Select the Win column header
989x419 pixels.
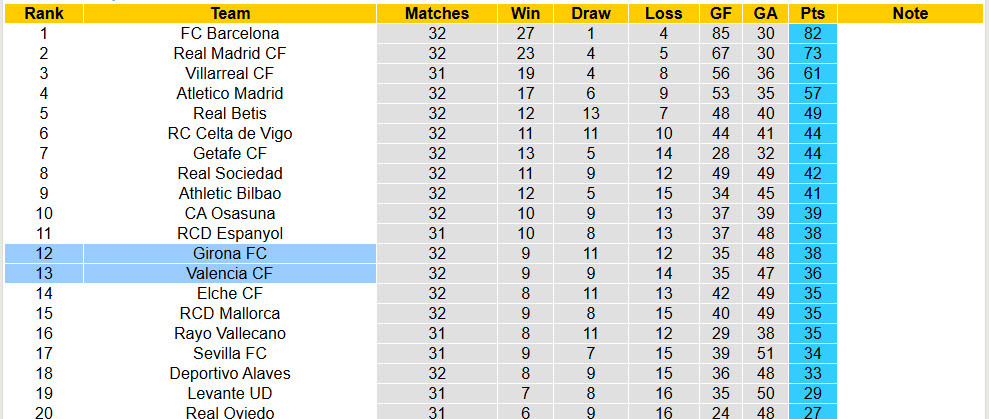click(x=525, y=13)
